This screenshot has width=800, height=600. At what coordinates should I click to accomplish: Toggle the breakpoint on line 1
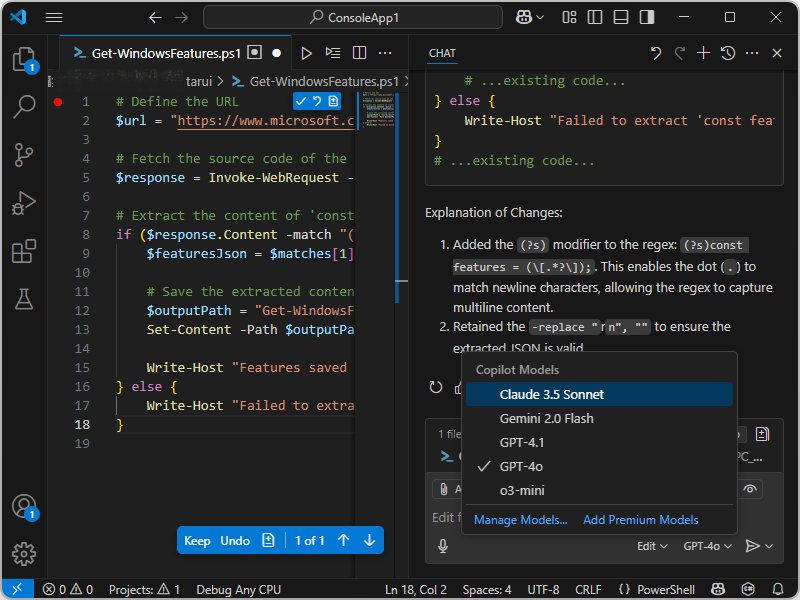(x=58, y=101)
